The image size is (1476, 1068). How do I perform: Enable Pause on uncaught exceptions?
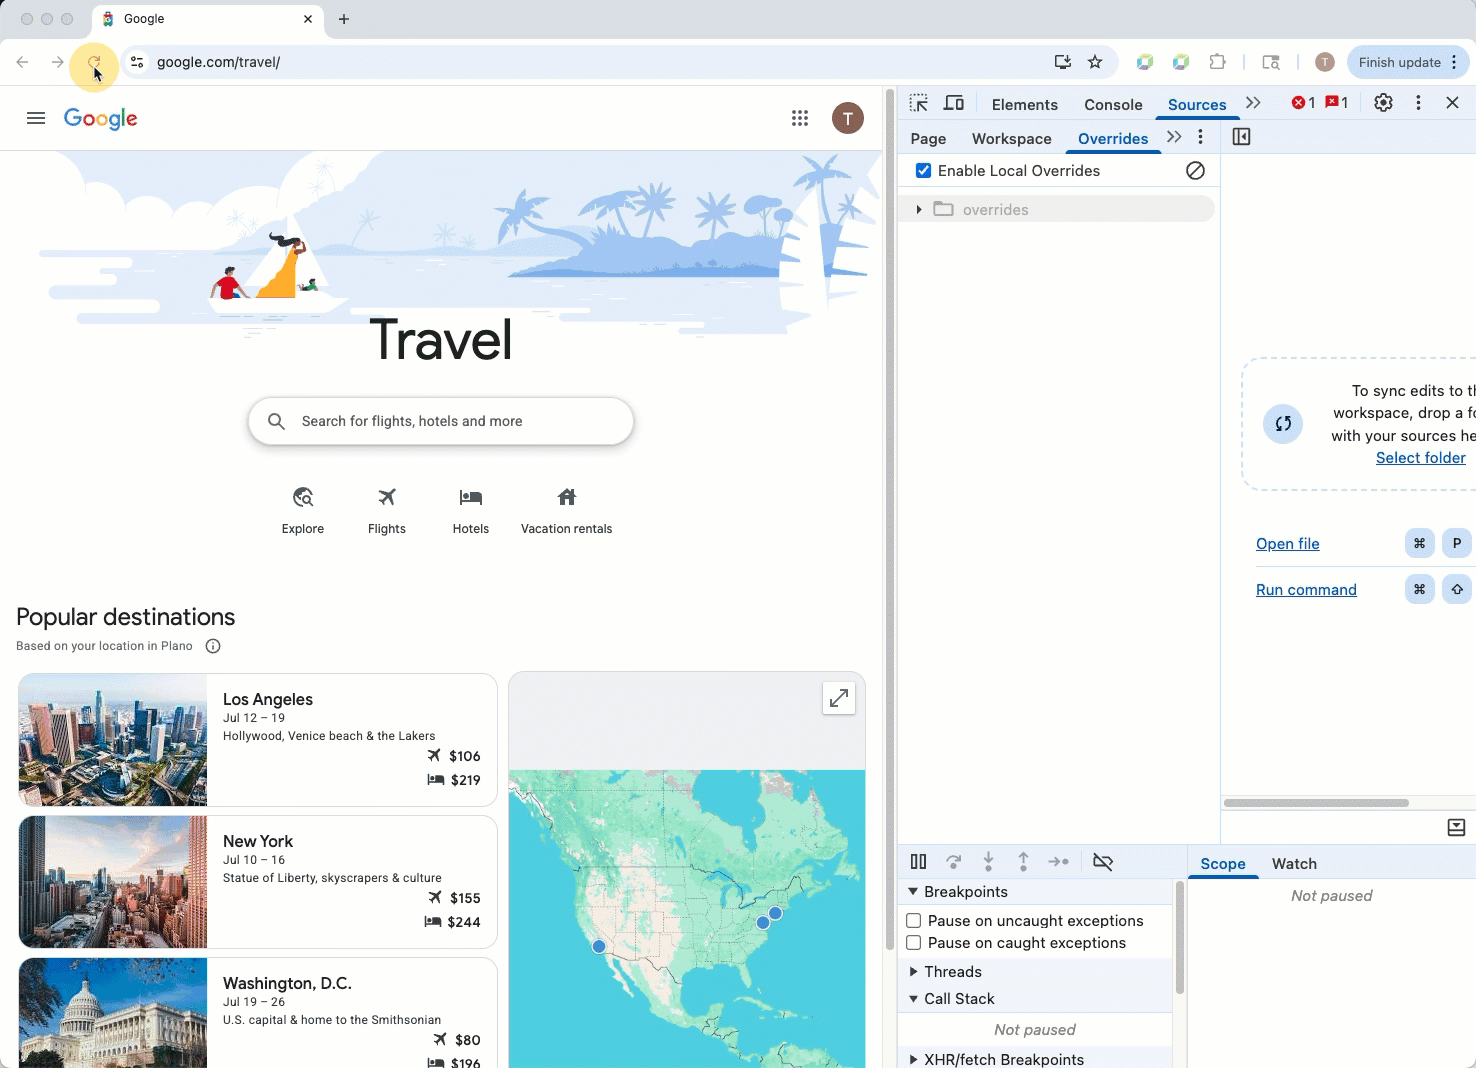click(914, 921)
